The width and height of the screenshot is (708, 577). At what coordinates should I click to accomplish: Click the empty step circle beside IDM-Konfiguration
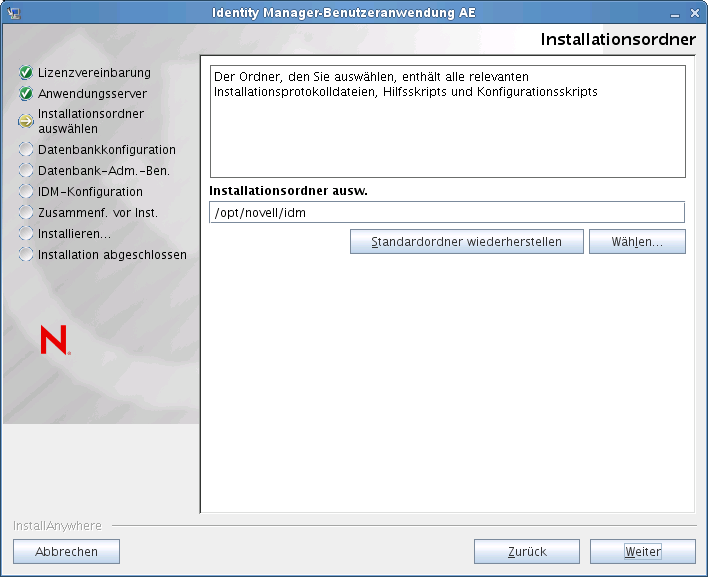tap(26, 191)
